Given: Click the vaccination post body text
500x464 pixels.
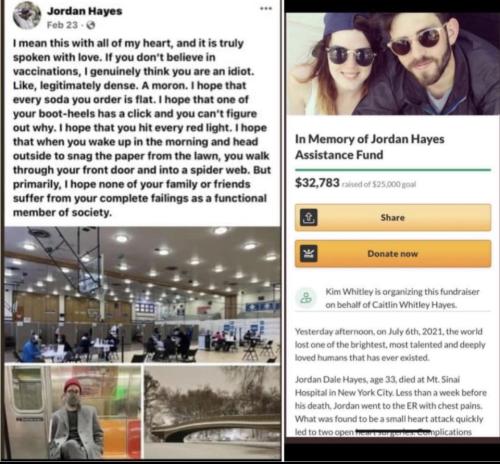Looking at the screenshot, I should point(142,128).
